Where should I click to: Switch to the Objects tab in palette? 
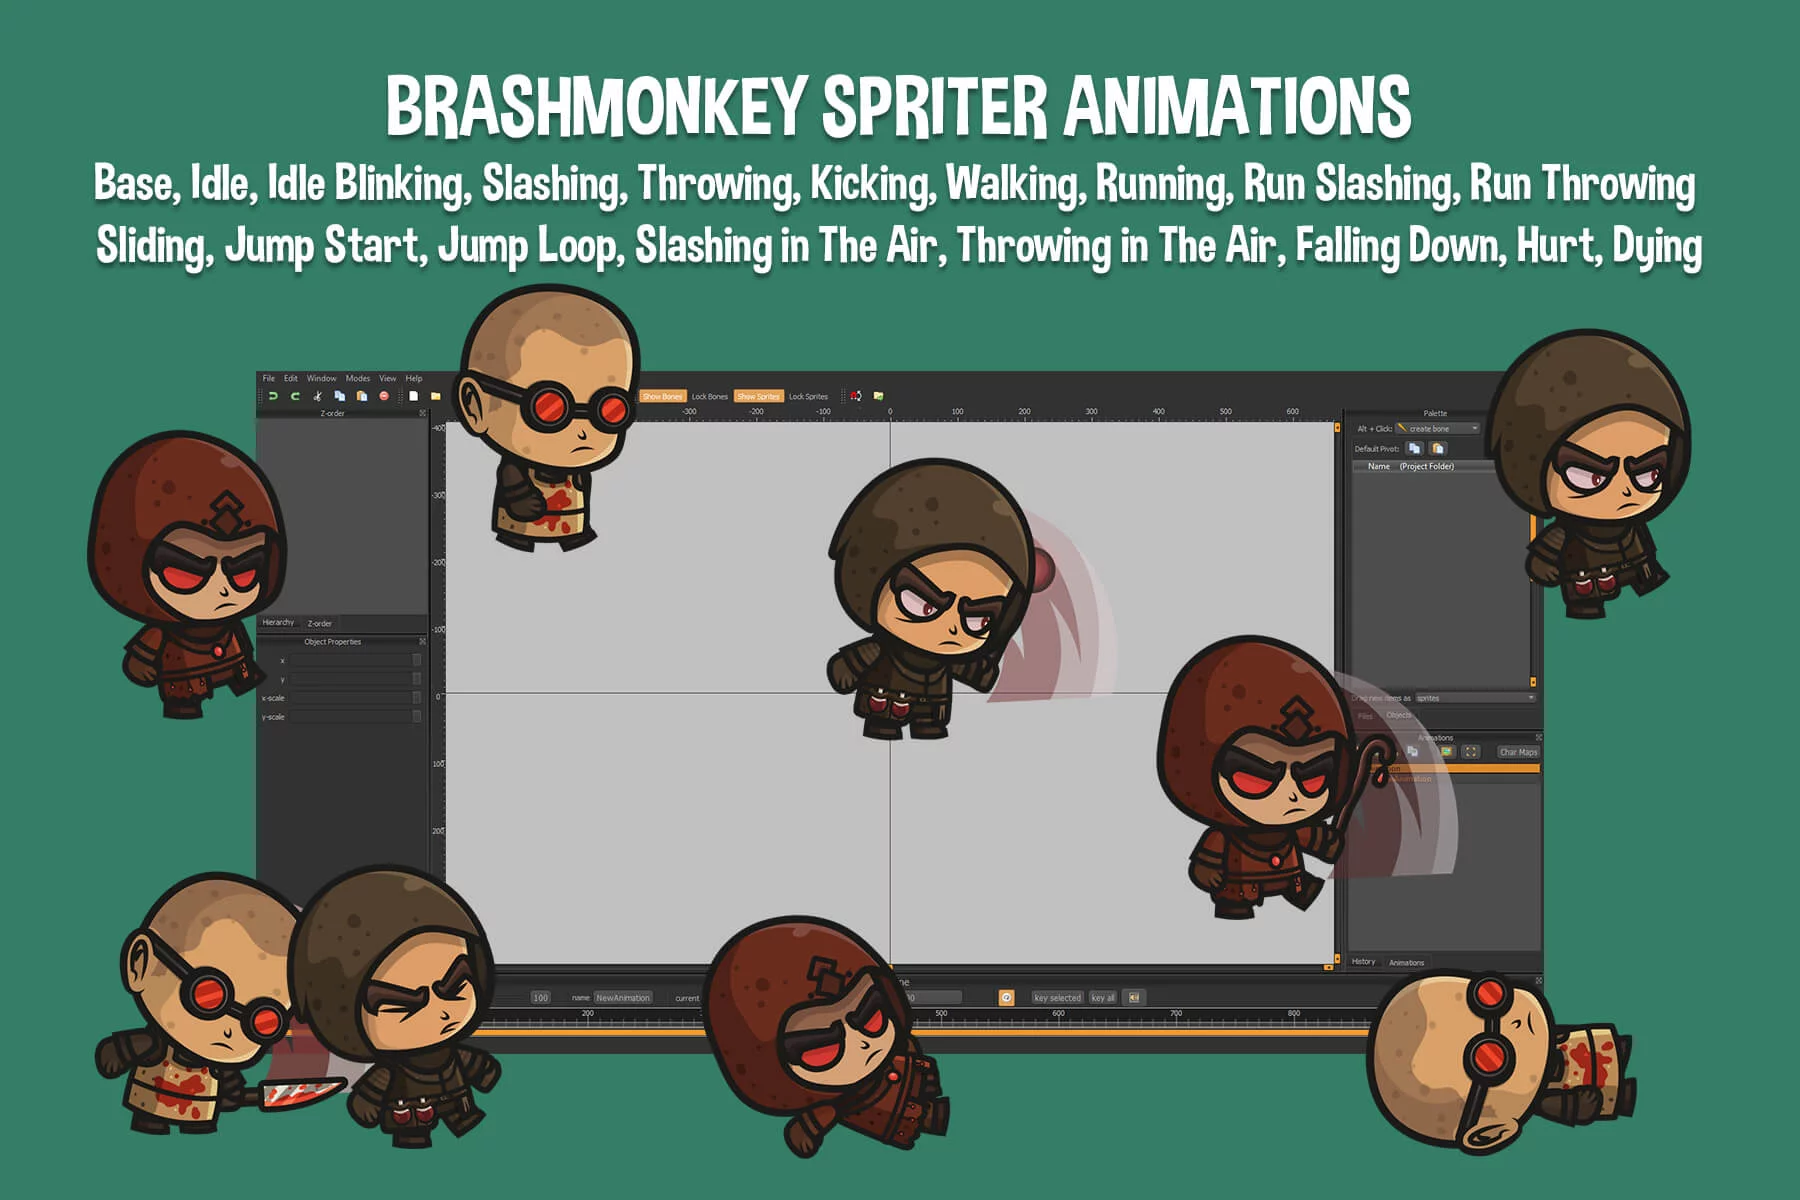[x=1399, y=715]
